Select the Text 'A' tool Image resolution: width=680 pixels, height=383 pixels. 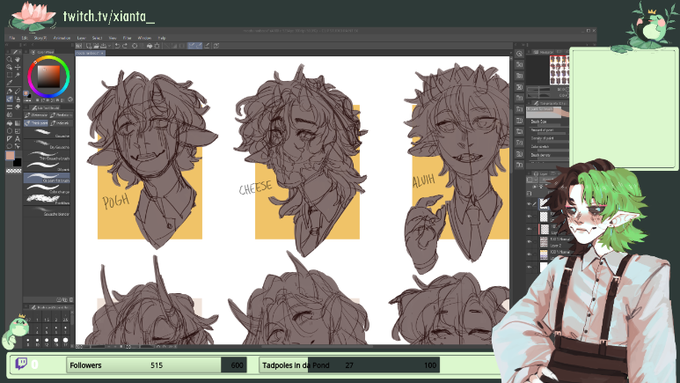18,139
